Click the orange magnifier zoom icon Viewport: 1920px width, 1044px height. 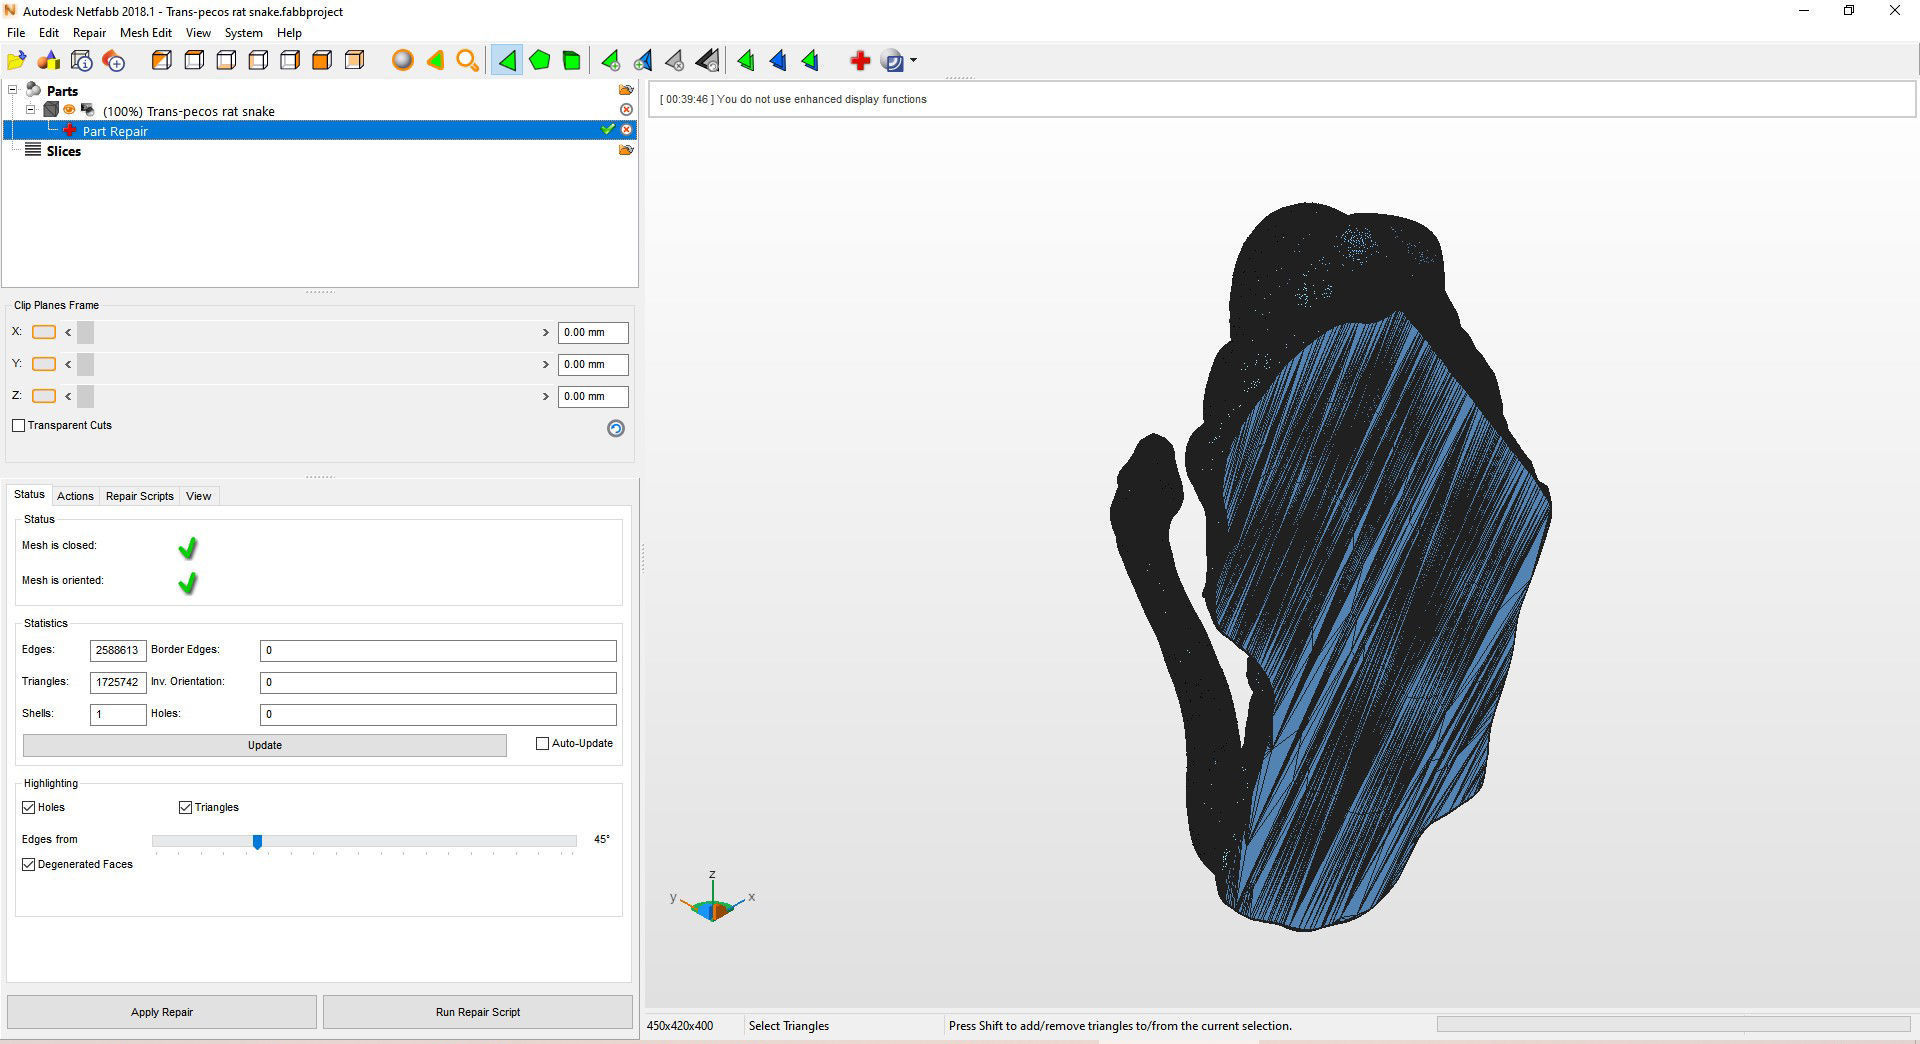467,61
